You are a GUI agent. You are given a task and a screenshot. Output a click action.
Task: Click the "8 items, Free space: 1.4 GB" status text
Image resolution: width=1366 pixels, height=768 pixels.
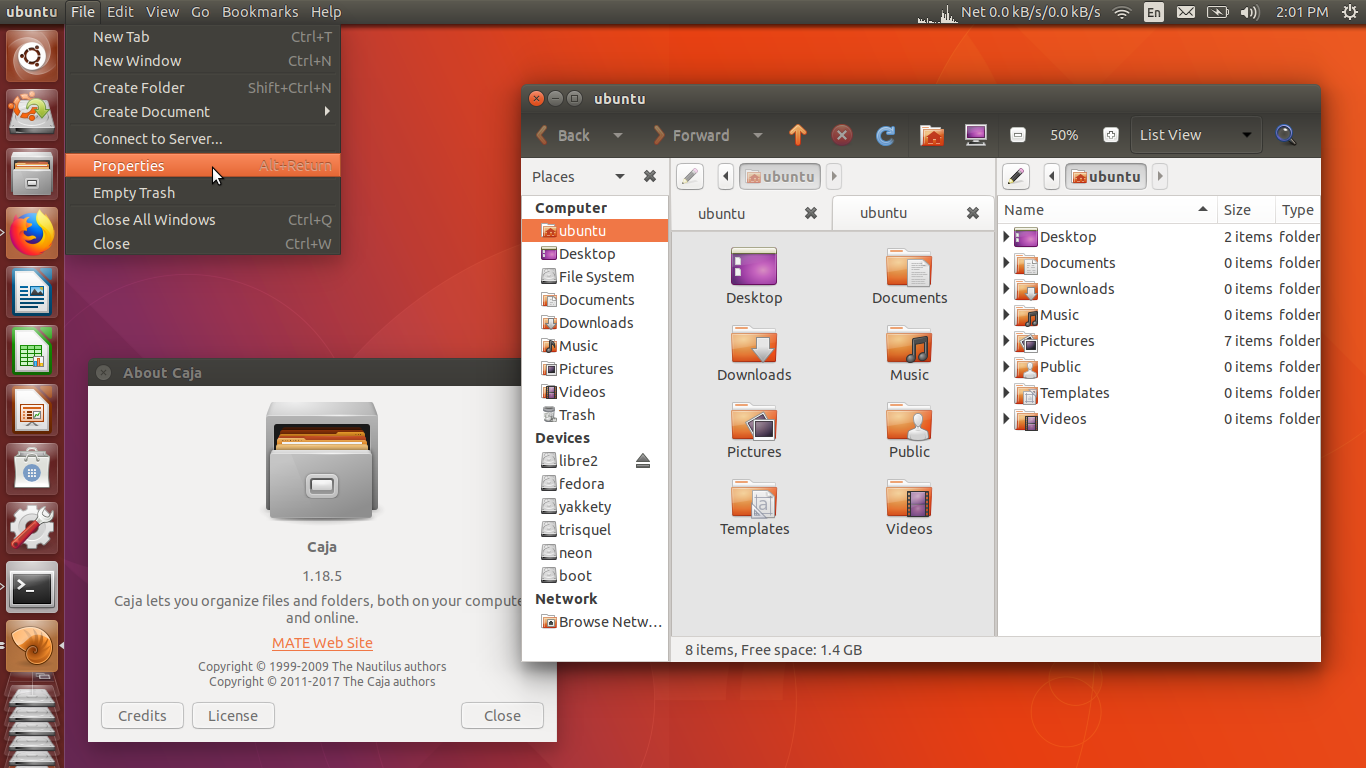(x=773, y=650)
